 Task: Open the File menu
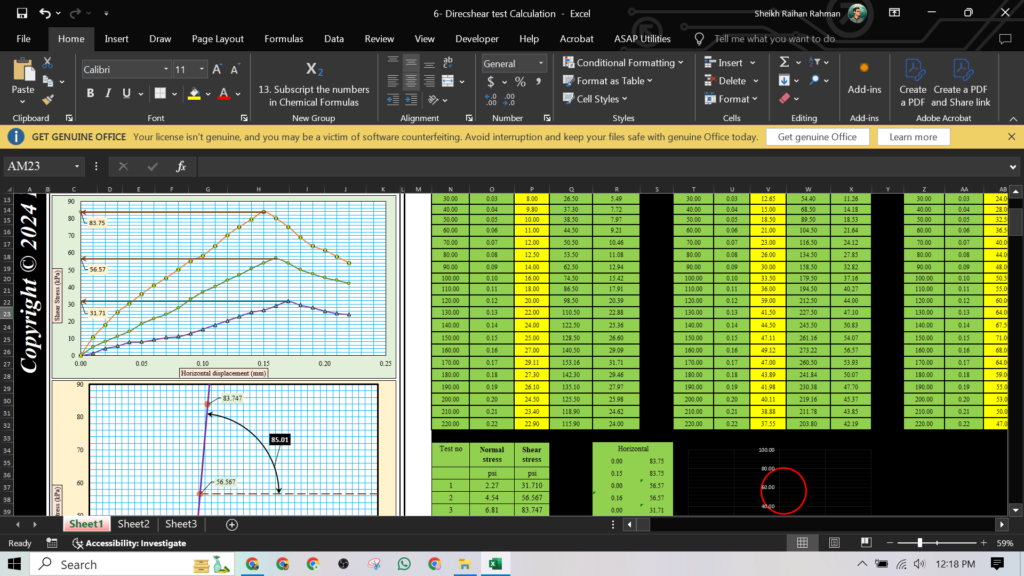coord(24,39)
